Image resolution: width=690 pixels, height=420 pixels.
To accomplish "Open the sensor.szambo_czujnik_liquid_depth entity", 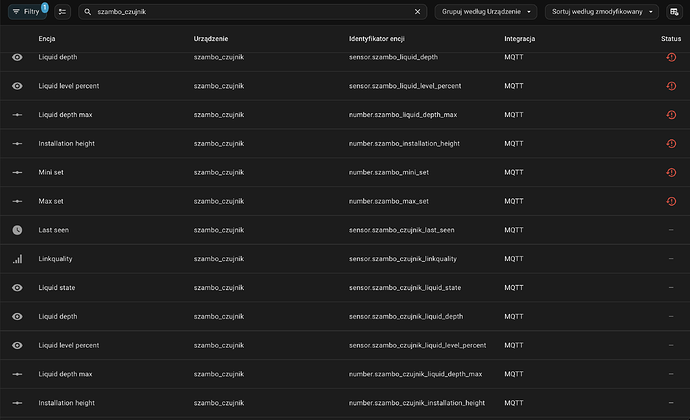I will (405, 316).
